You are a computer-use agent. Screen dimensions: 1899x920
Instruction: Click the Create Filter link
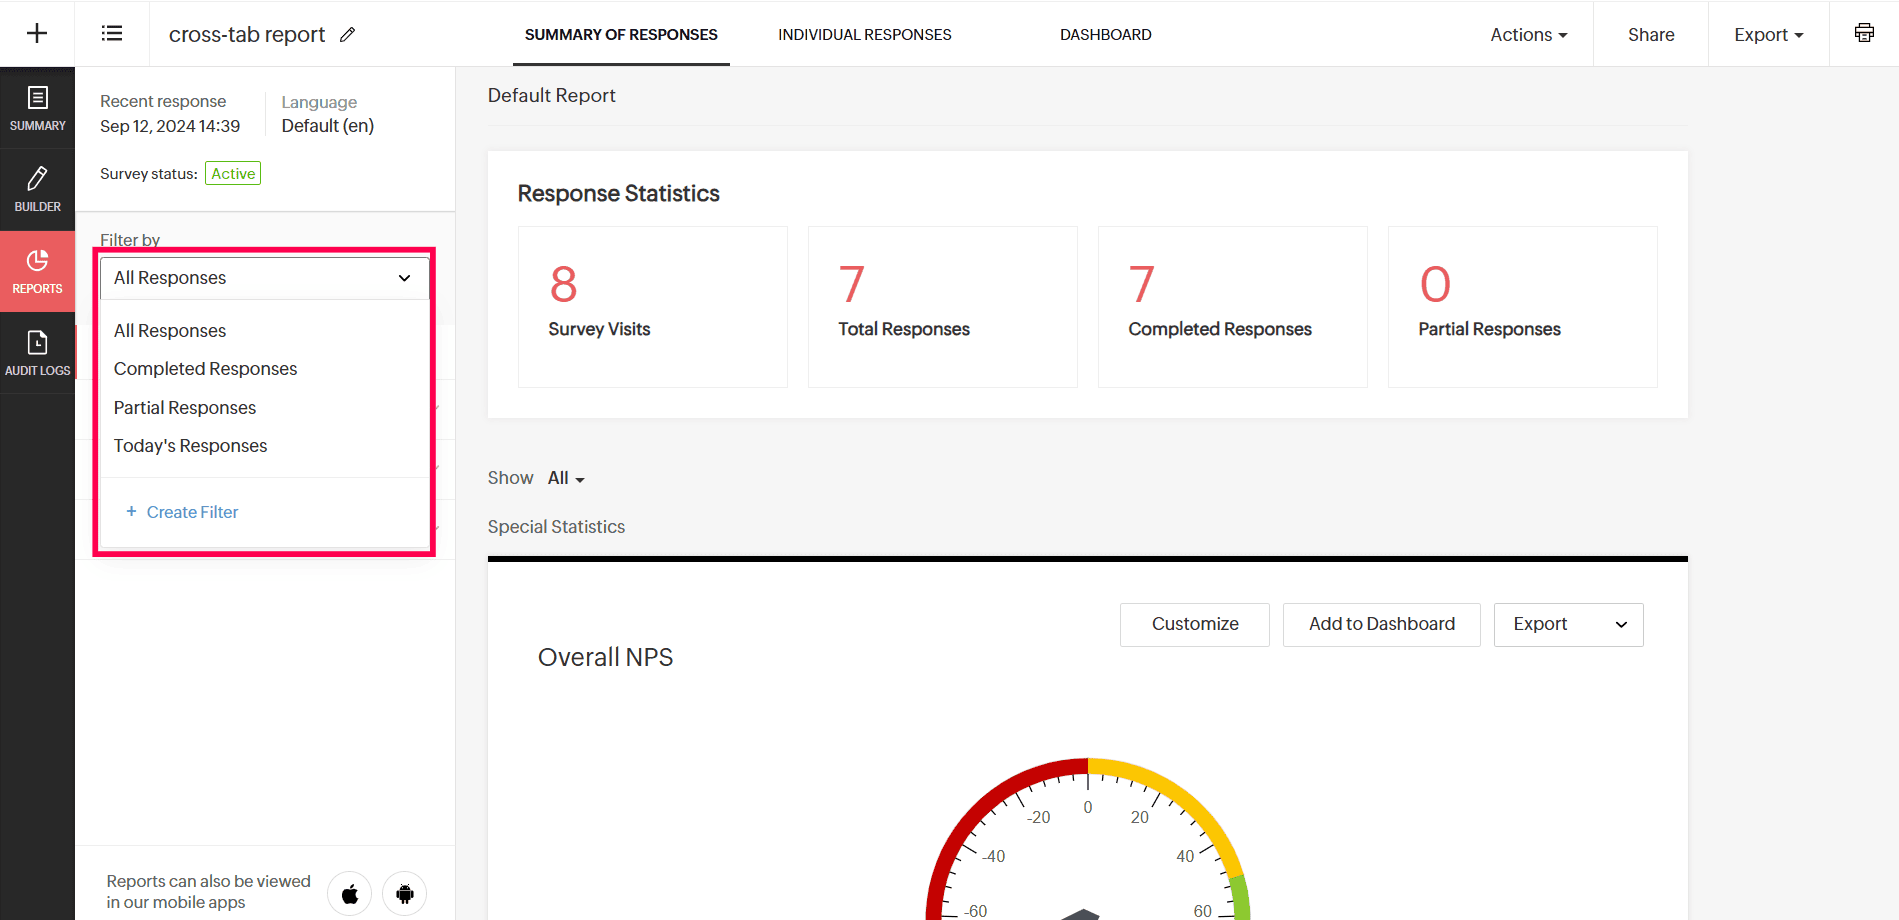182,512
